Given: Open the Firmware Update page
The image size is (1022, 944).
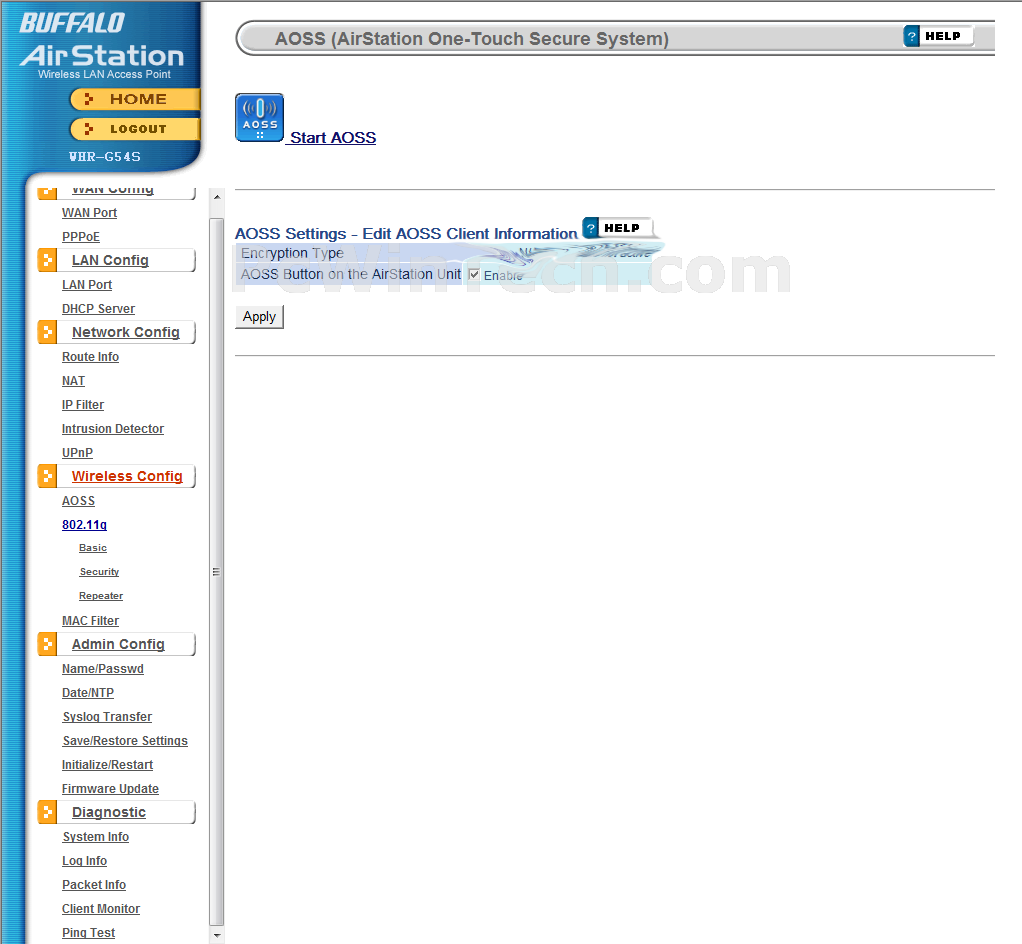Looking at the screenshot, I should pyautogui.click(x=110, y=789).
